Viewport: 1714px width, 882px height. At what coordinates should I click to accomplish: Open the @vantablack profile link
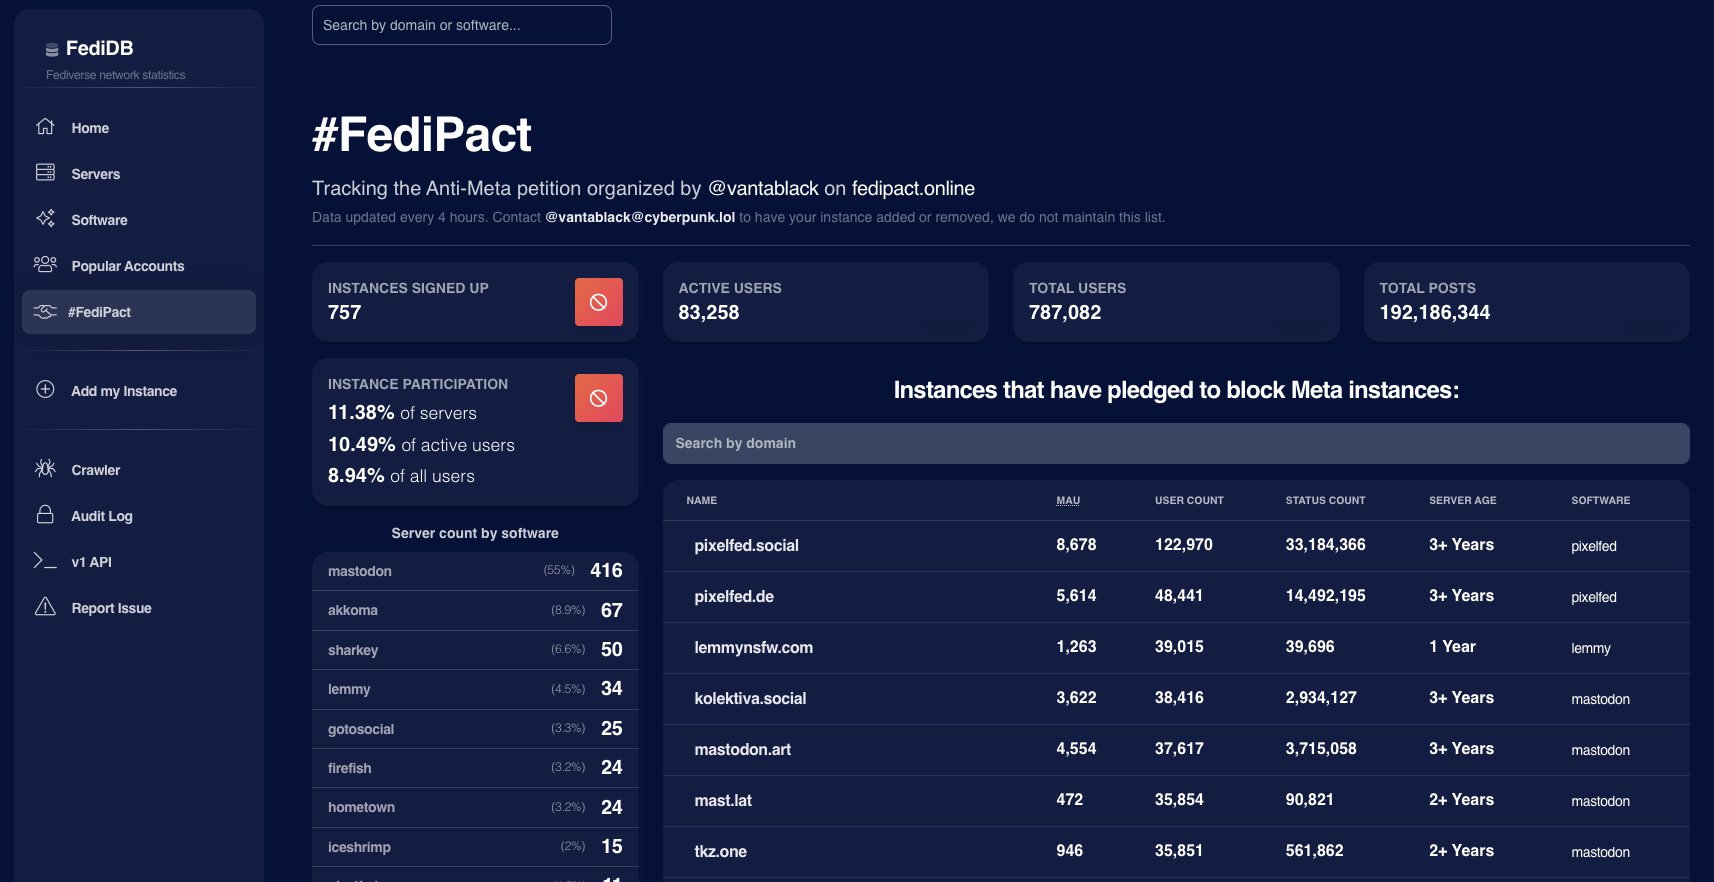pyautogui.click(x=763, y=188)
